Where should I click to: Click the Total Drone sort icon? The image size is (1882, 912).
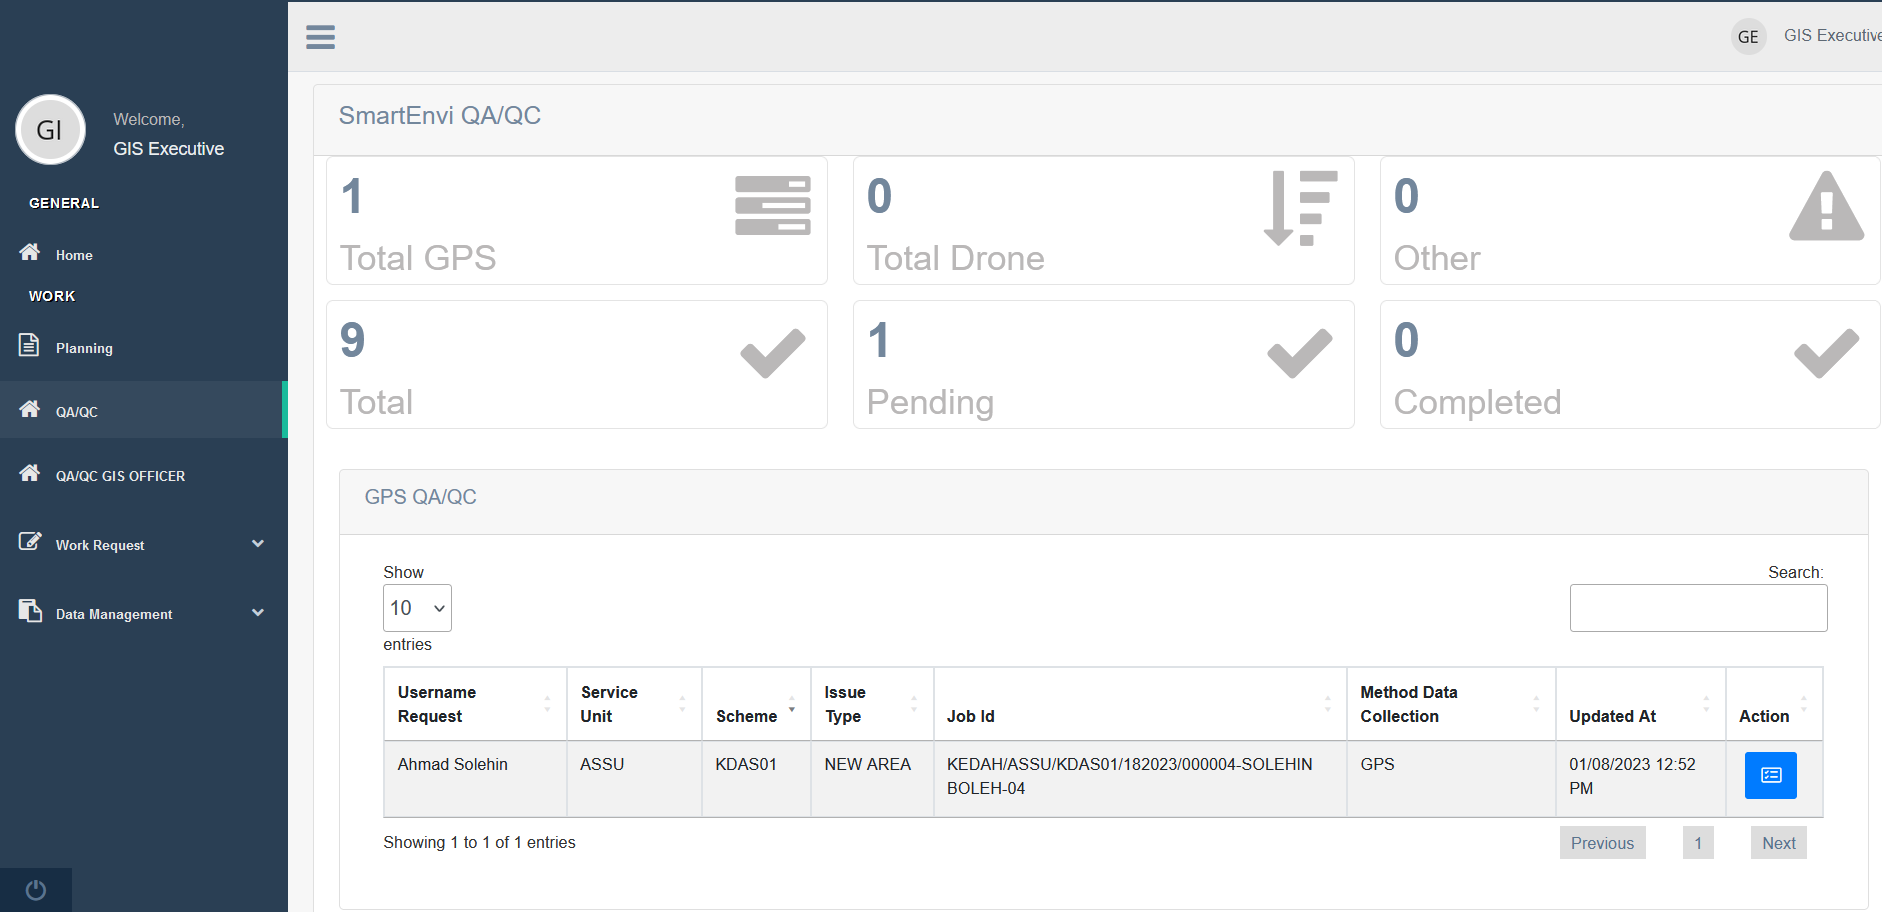click(1300, 208)
